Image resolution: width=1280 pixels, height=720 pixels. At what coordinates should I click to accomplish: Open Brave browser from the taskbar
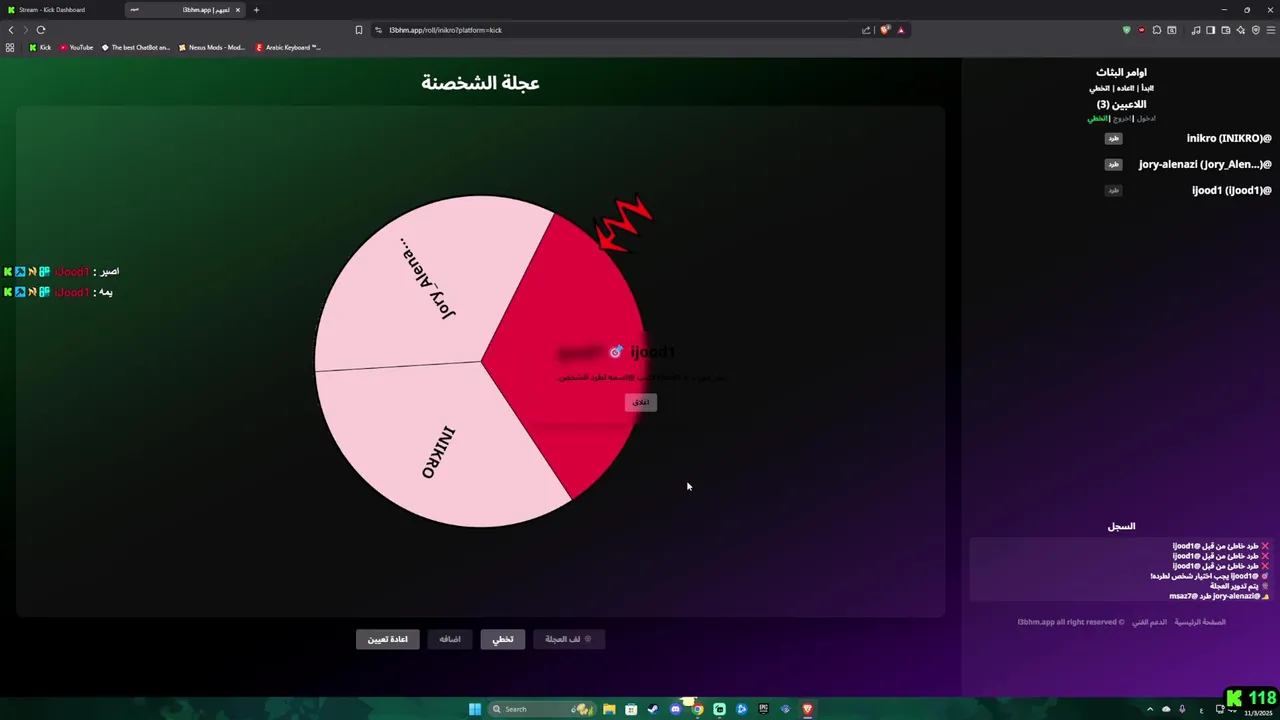click(808, 709)
